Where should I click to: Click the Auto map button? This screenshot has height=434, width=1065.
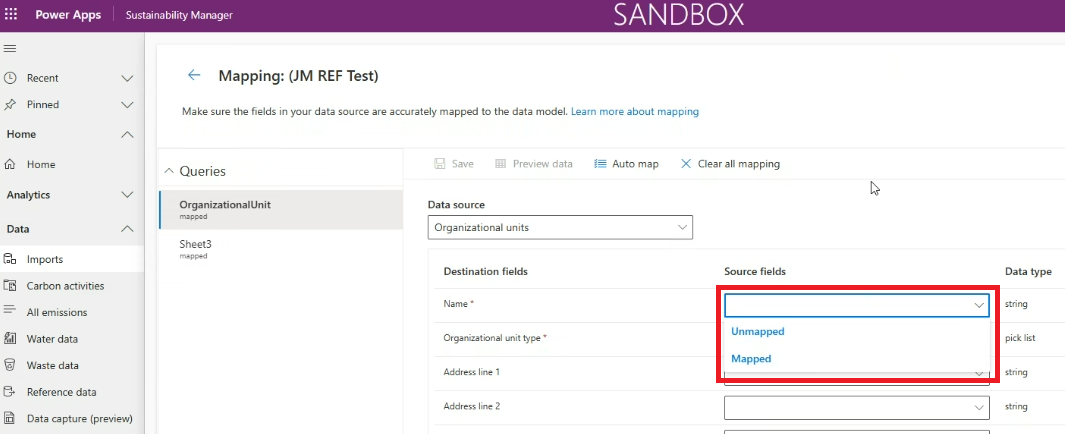(x=626, y=164)
